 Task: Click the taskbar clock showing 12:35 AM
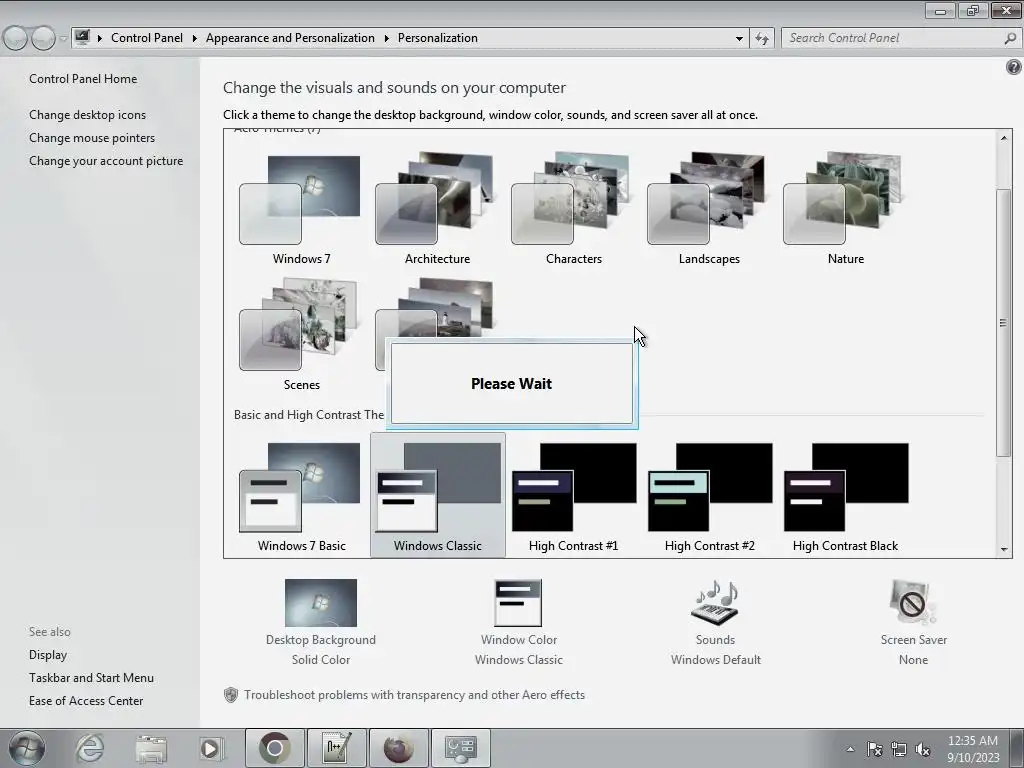pyautogui.click(x=973, y=749)
